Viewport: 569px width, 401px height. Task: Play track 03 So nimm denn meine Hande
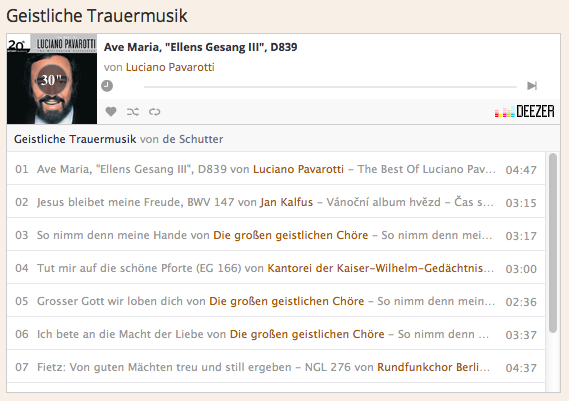[276, 235]
